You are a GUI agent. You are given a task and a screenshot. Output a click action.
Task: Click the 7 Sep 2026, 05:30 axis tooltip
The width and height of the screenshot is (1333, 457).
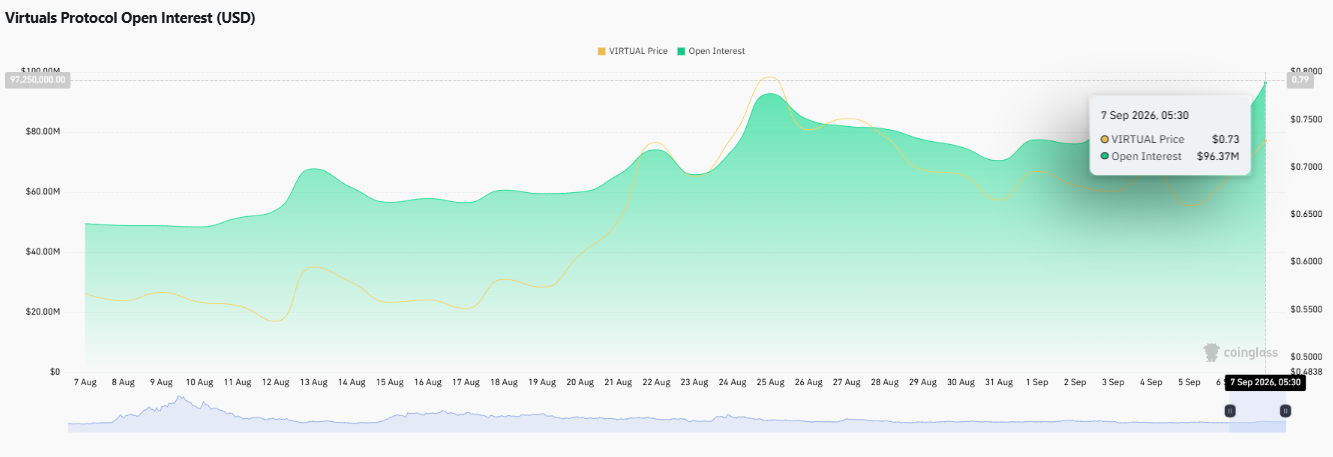click(x=1265, y=382)
